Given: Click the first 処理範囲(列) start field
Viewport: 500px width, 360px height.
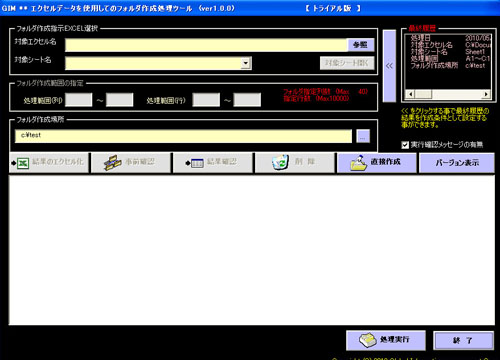Looking at the screenshot, I should pyautogui.click(x=79, y=100).
